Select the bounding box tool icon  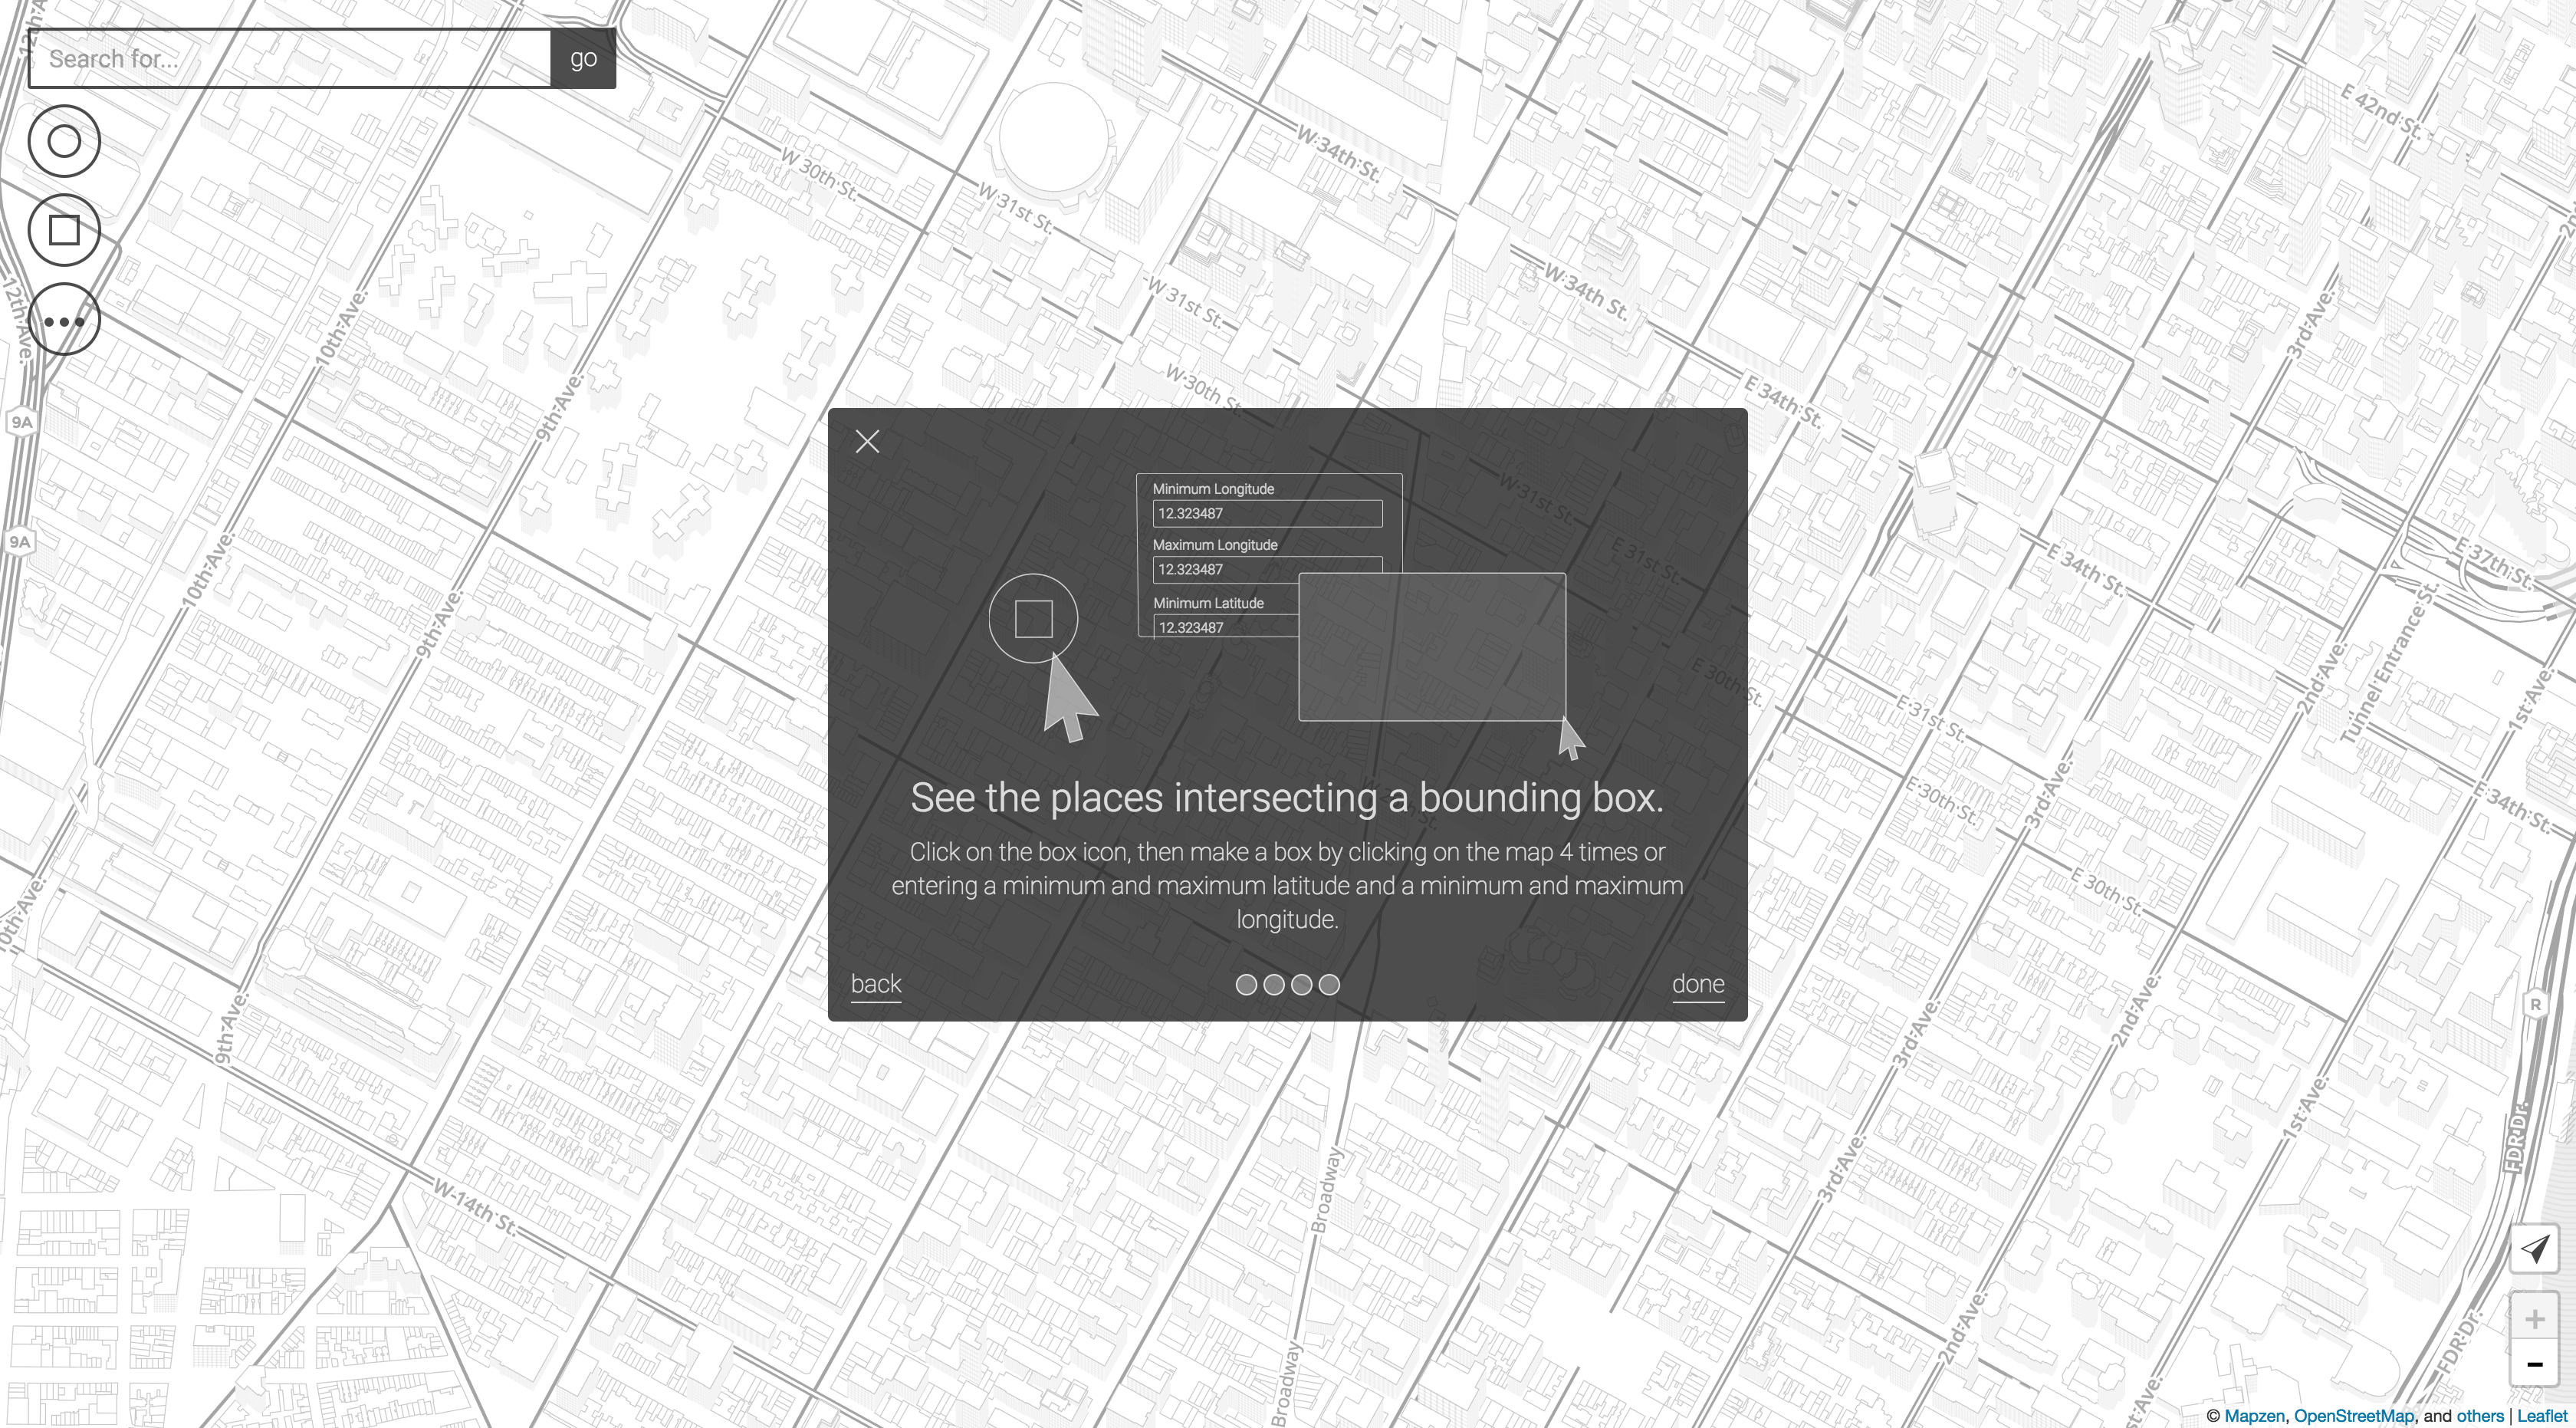pos(64,230)
